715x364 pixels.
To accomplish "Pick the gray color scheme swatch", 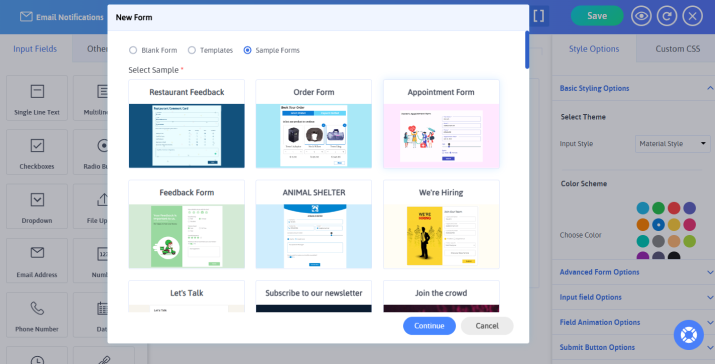I will click(x=658, y=241).
